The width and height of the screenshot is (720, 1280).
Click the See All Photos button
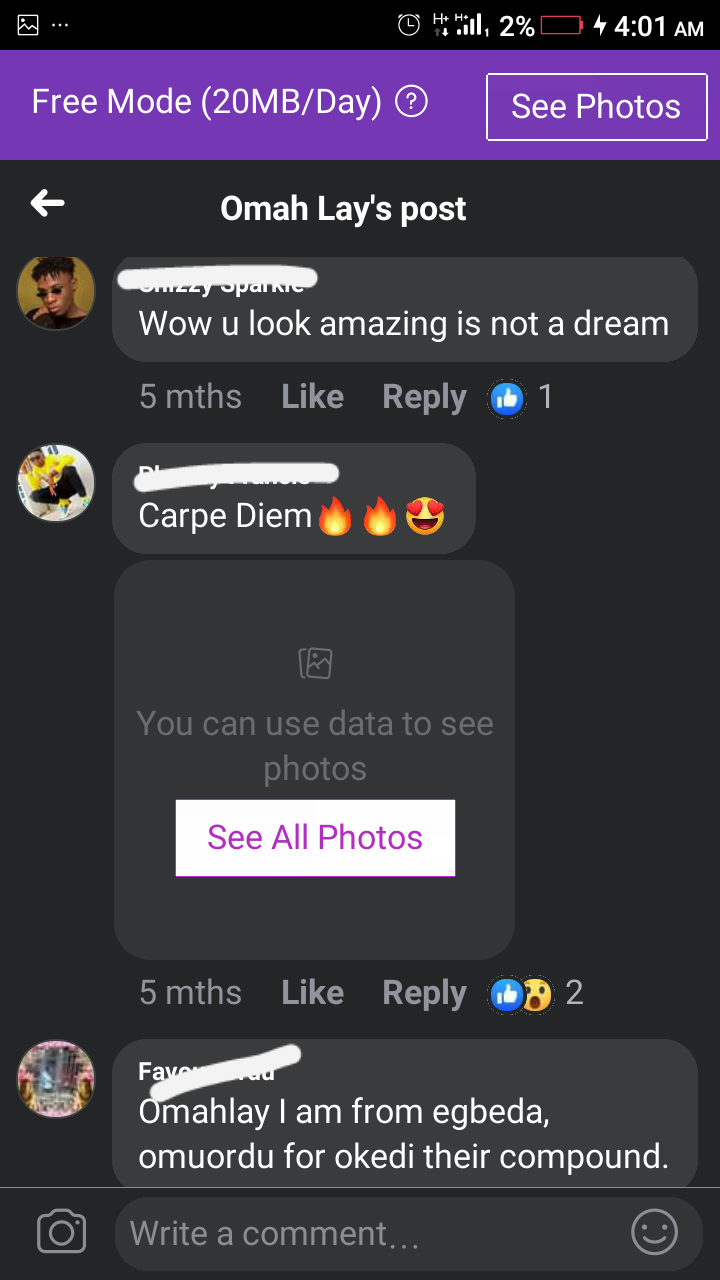(x=315, y=838)
